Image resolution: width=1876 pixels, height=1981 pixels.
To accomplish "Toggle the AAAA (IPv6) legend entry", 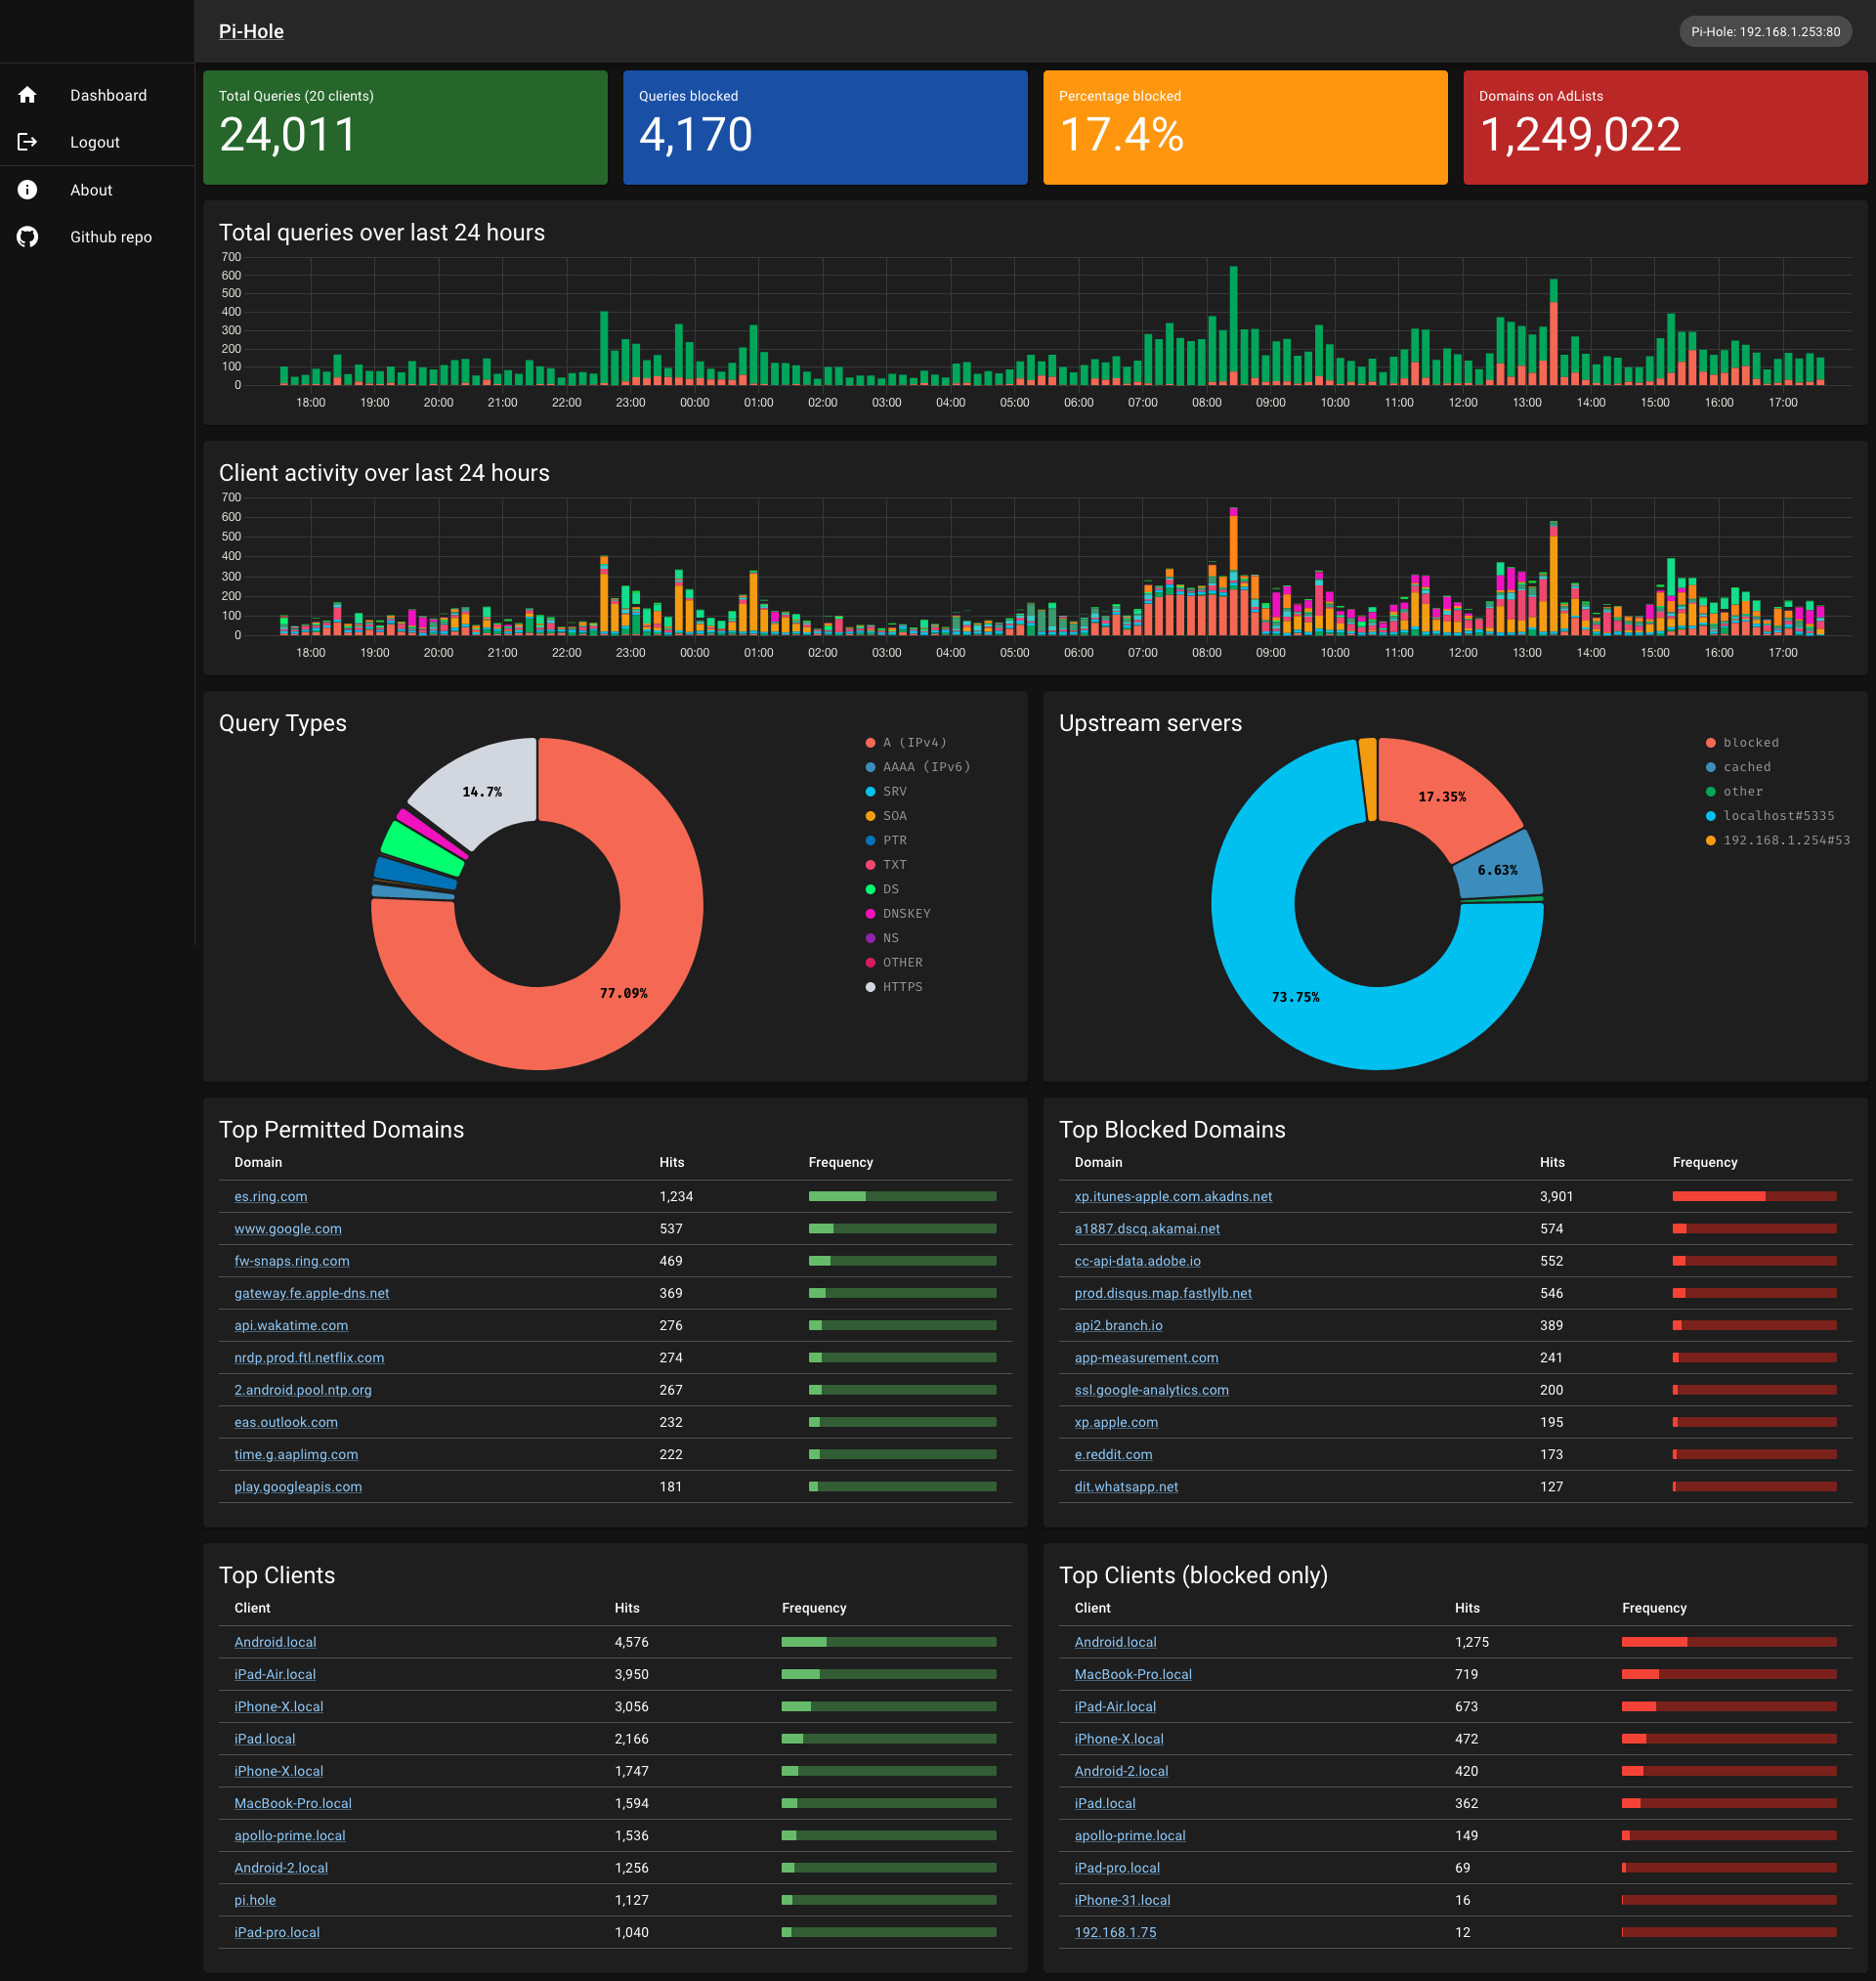I will coord(925,767).
